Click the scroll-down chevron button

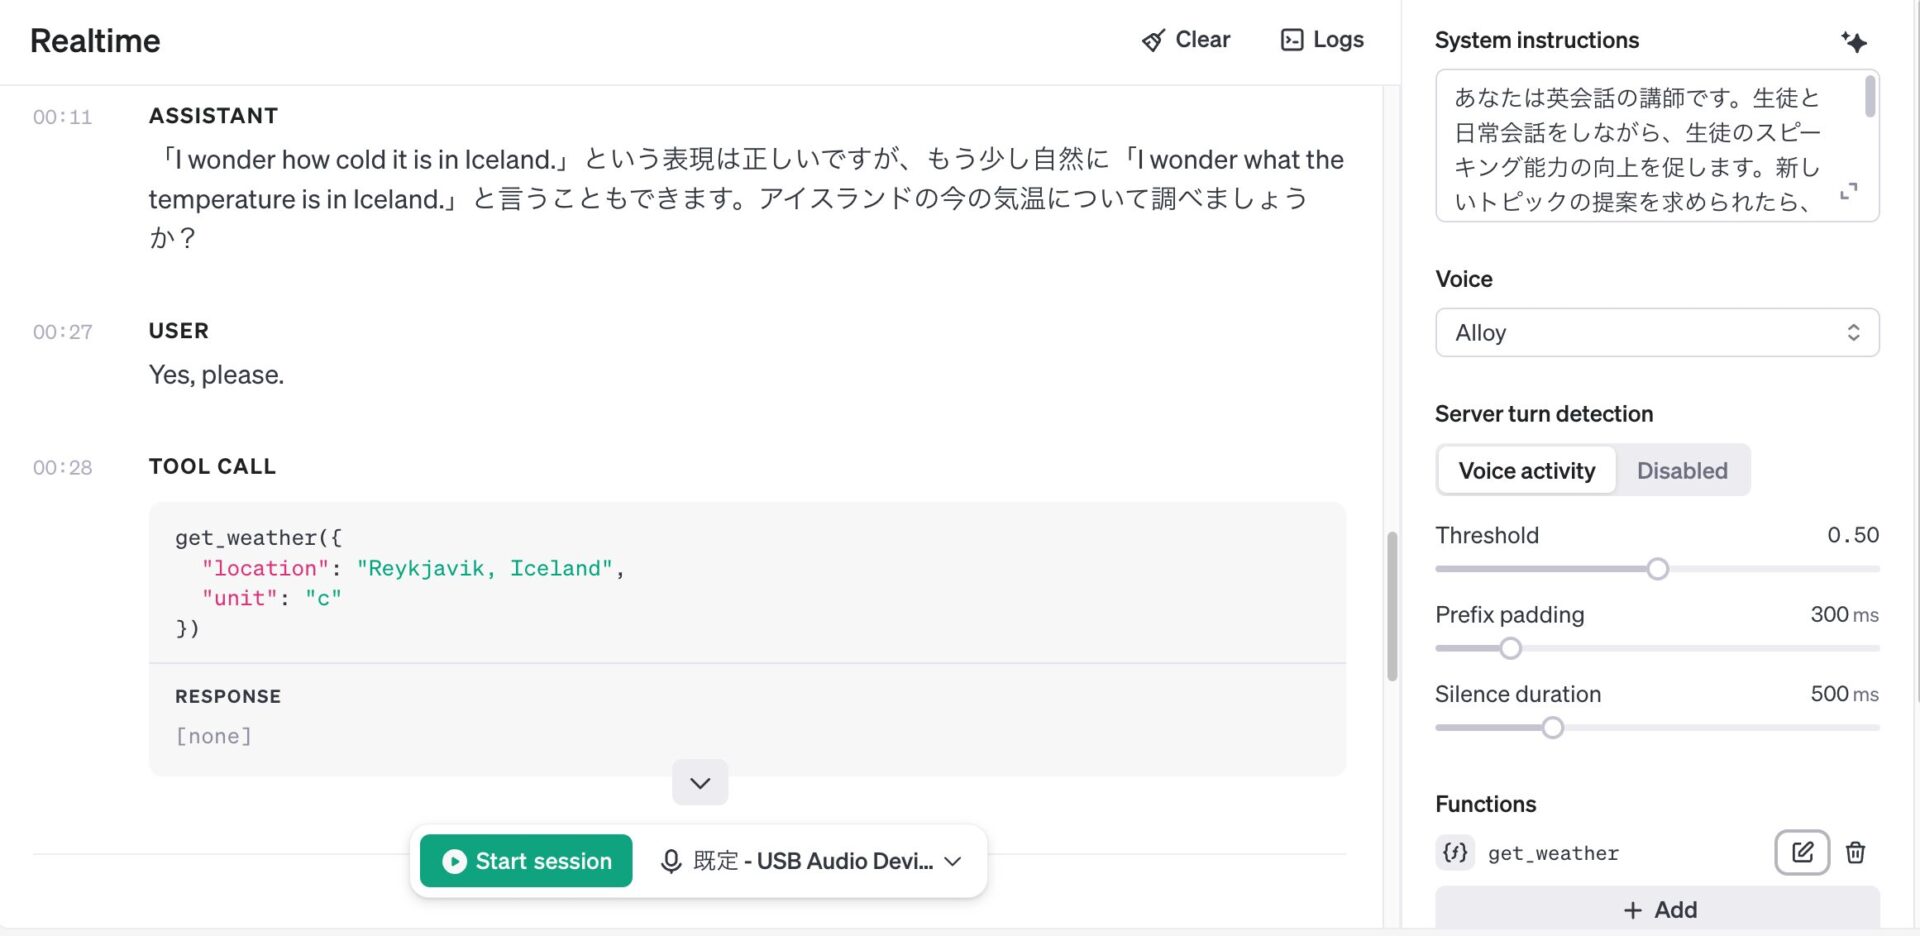[x=700, y=783]
